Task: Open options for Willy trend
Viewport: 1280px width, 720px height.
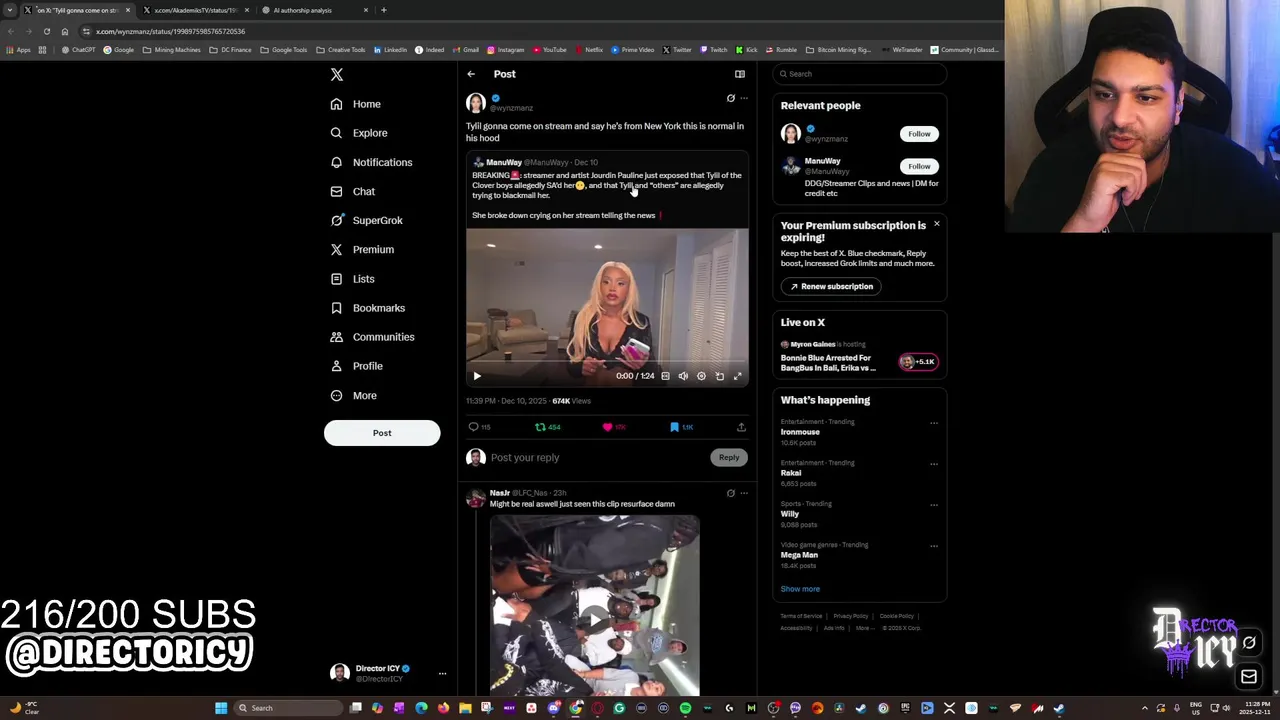Action: coord(934,505)
